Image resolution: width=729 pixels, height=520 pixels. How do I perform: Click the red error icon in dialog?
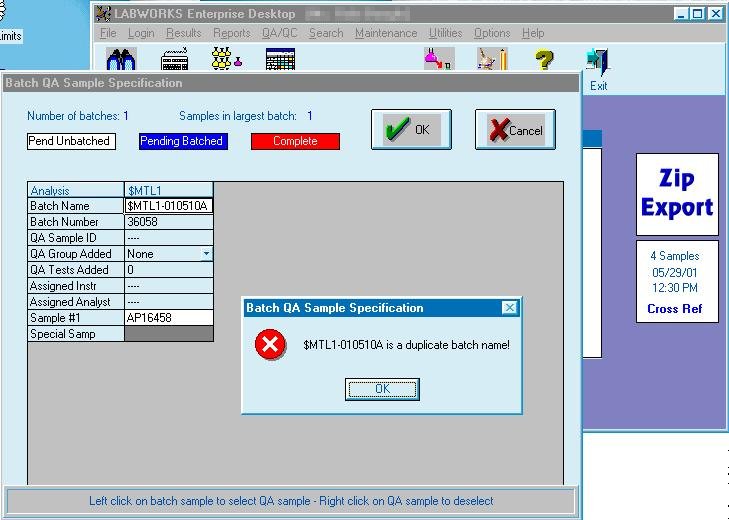click(x=270, y=345)
